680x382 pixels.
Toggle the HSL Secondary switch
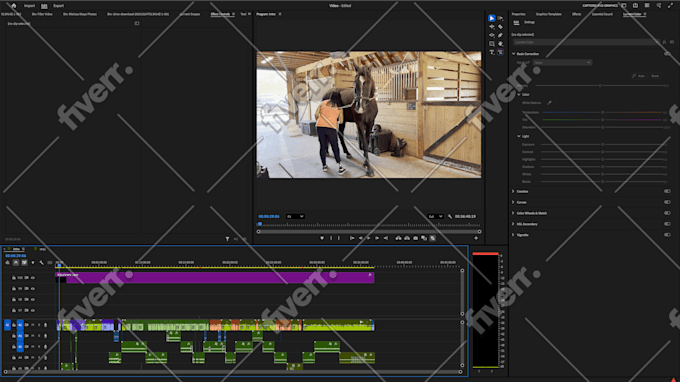tap(667, 224)
